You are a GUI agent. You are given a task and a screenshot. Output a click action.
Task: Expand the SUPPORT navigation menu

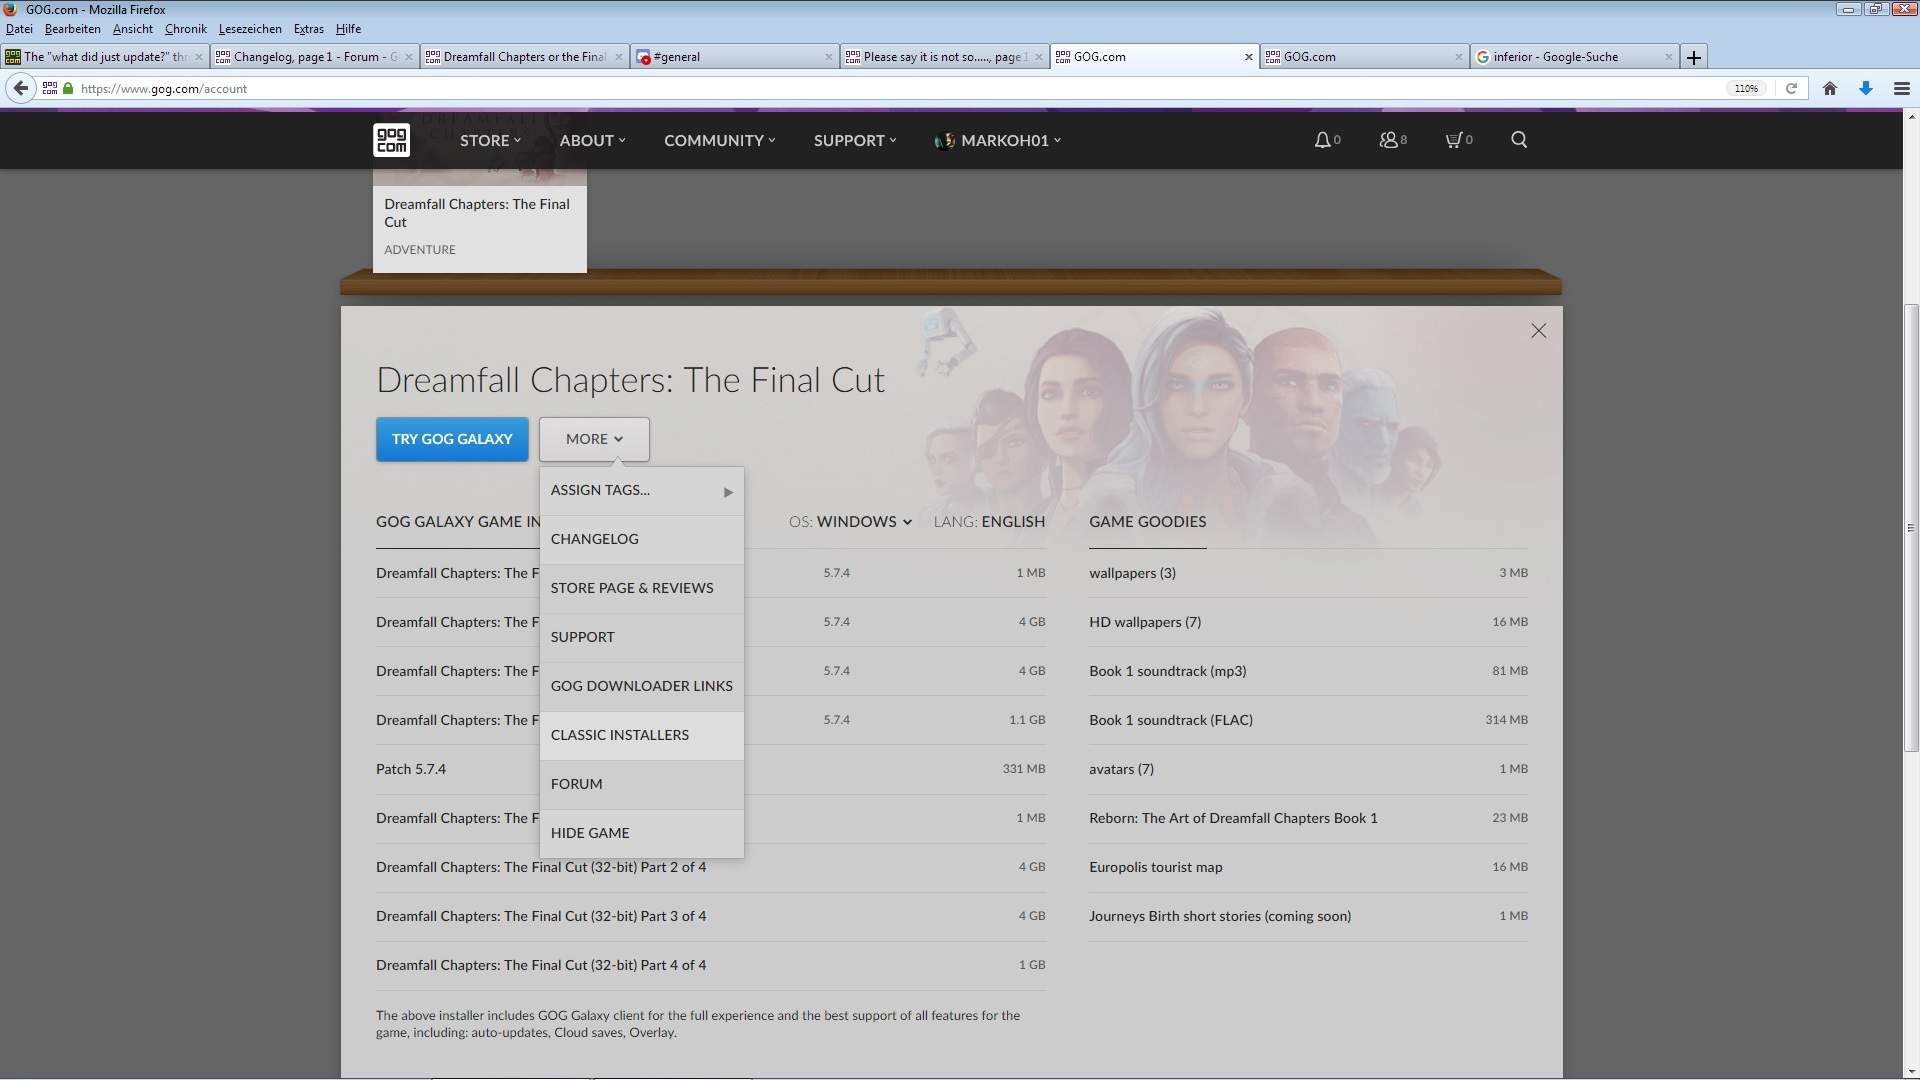[855, 141]
